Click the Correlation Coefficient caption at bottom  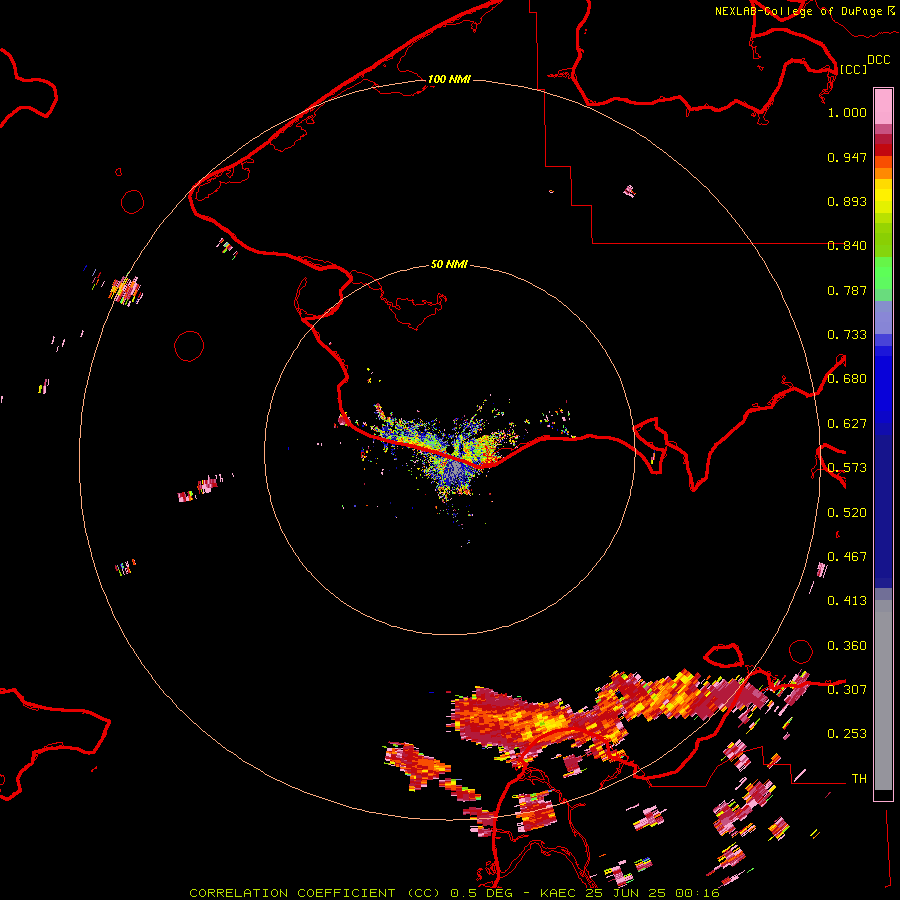click(x=454, y=893)
